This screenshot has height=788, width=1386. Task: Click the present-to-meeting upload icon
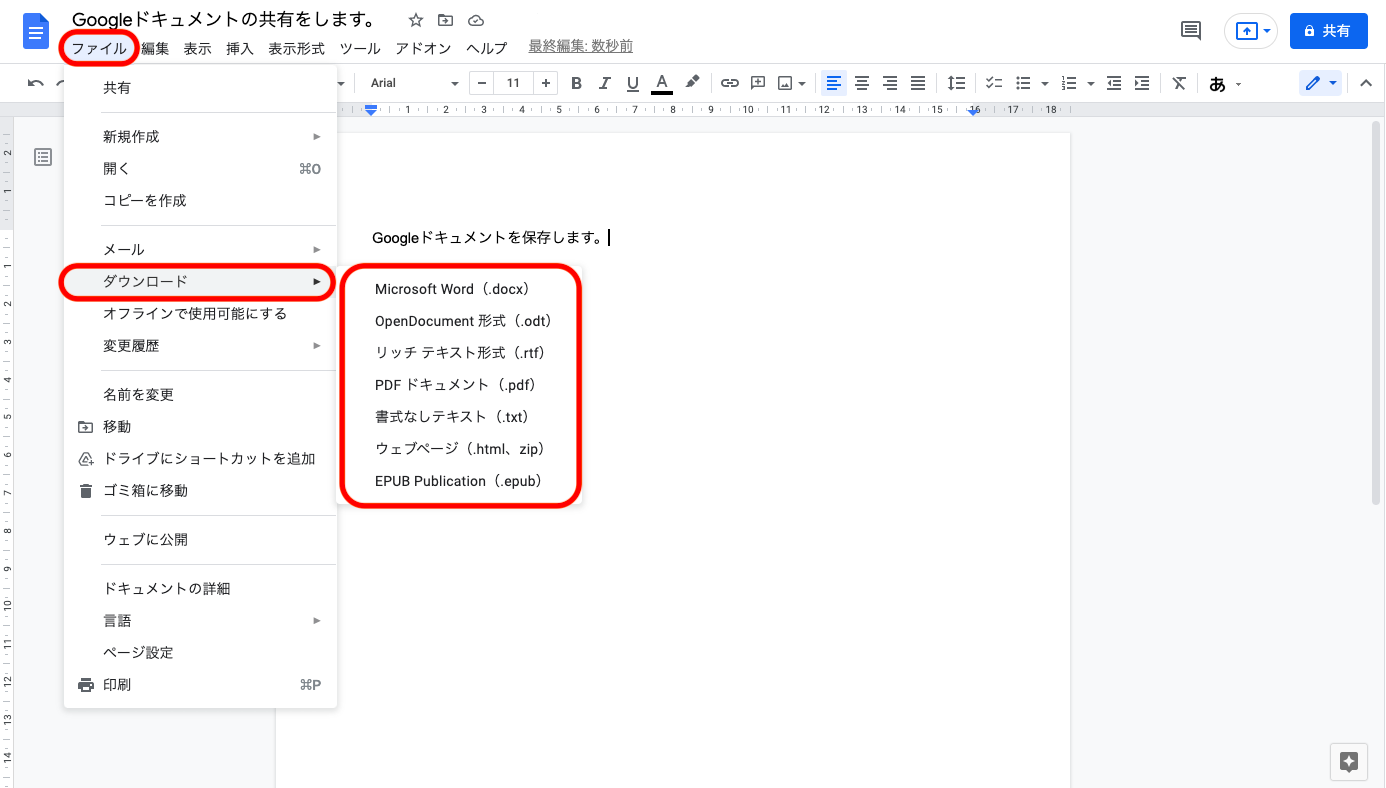(x=1246, y=31)
